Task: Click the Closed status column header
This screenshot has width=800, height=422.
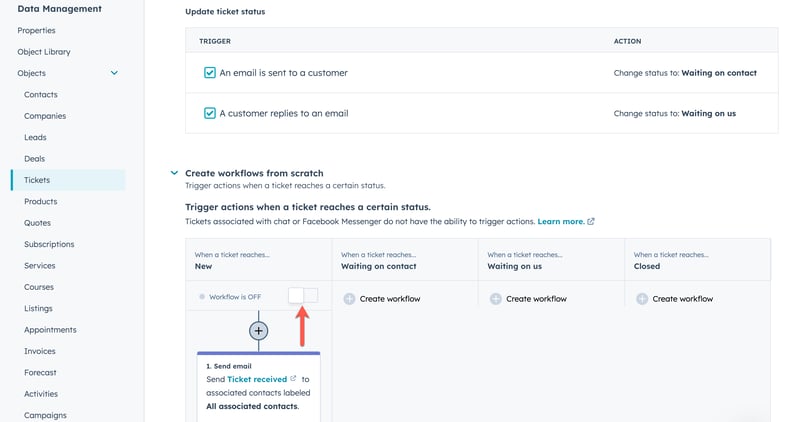Action: pos(697,260)
